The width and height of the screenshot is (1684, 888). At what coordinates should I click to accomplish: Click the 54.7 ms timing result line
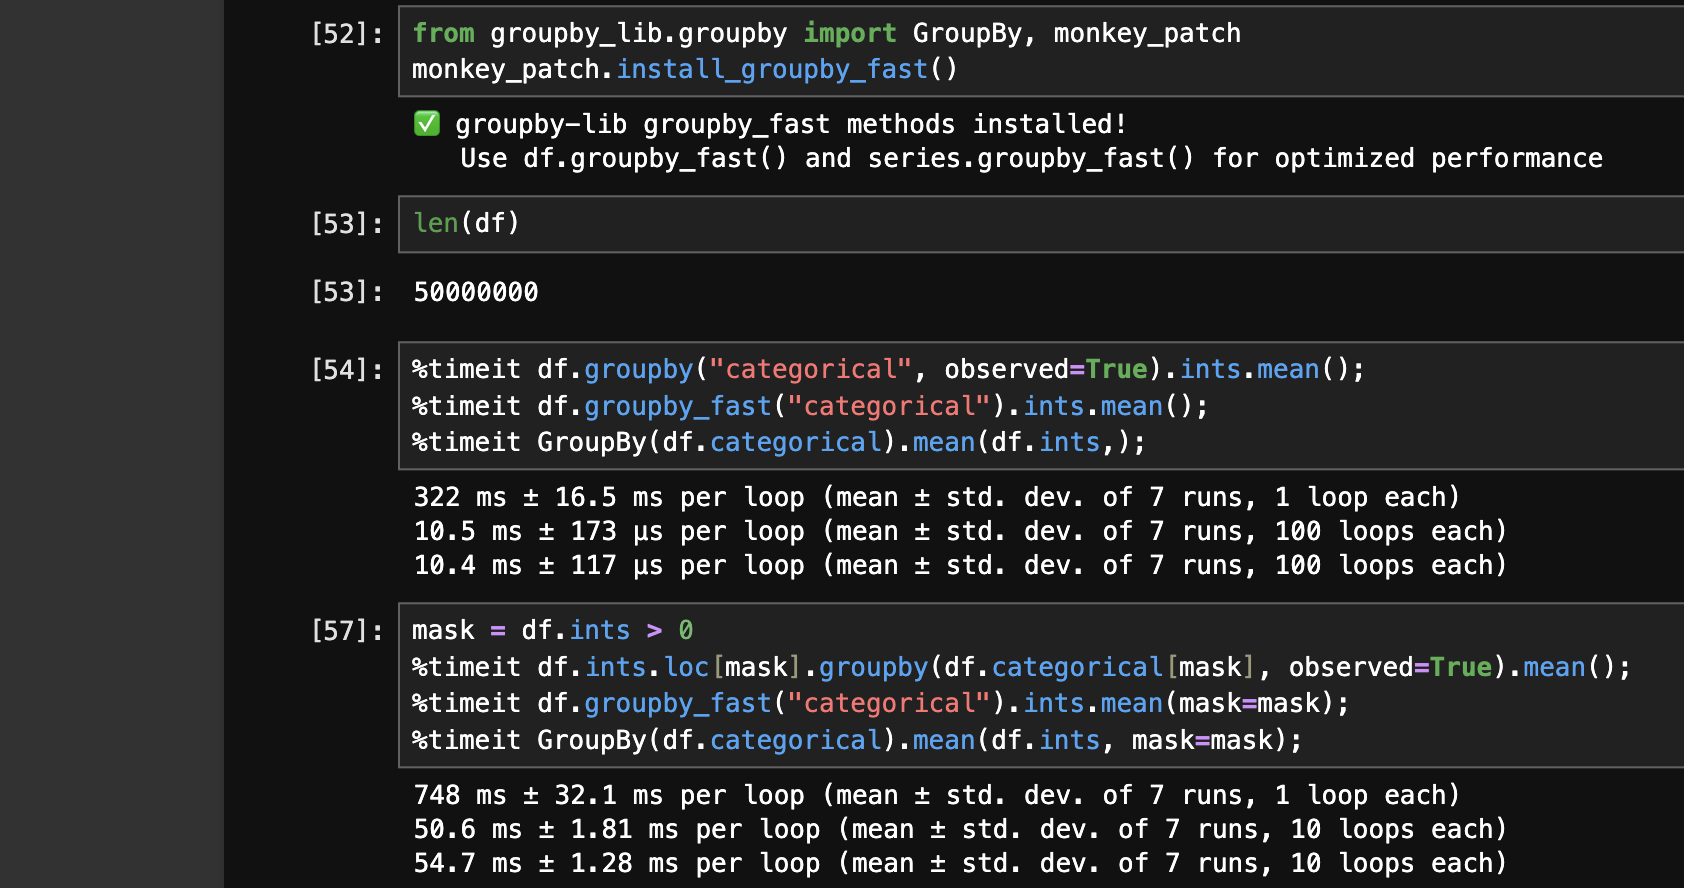click(959, 863)
